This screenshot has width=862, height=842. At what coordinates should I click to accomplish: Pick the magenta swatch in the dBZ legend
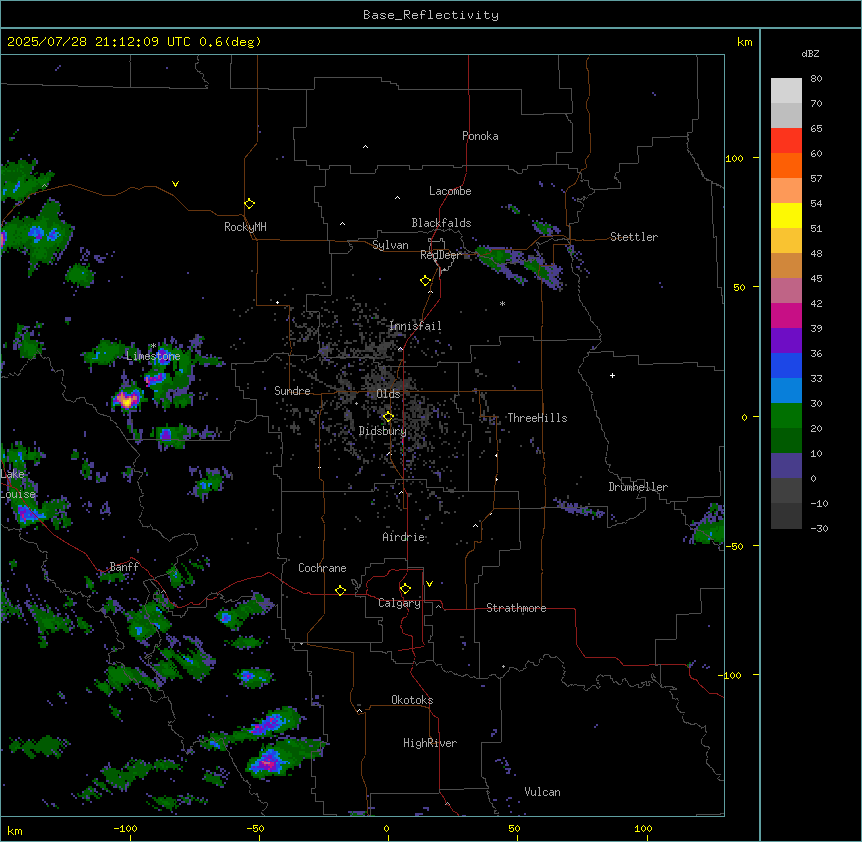tap(786, 315)
